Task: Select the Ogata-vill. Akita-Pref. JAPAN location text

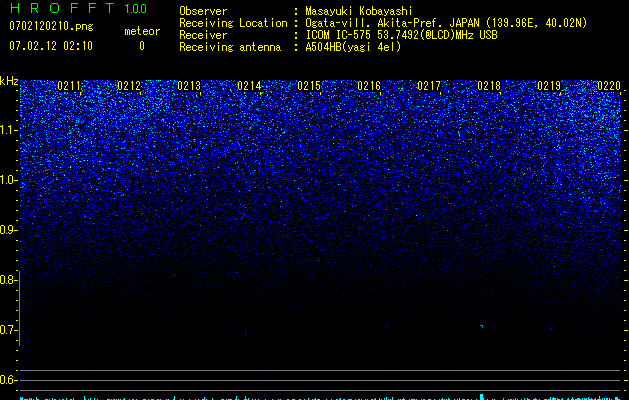Action: [446, 23]
